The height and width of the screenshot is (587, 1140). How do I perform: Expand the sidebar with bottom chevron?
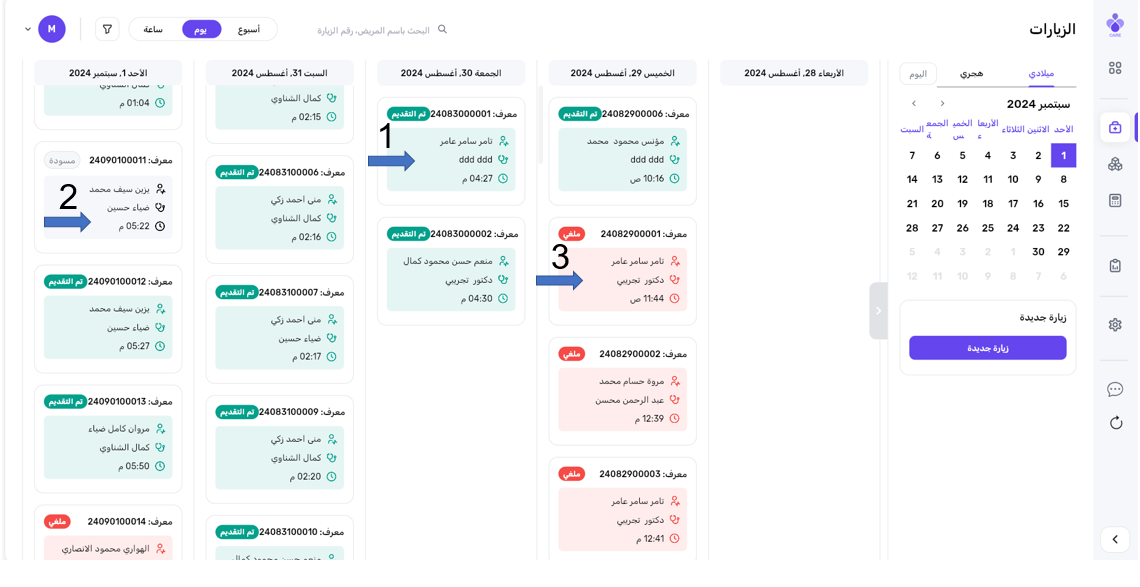point(1115,540)
